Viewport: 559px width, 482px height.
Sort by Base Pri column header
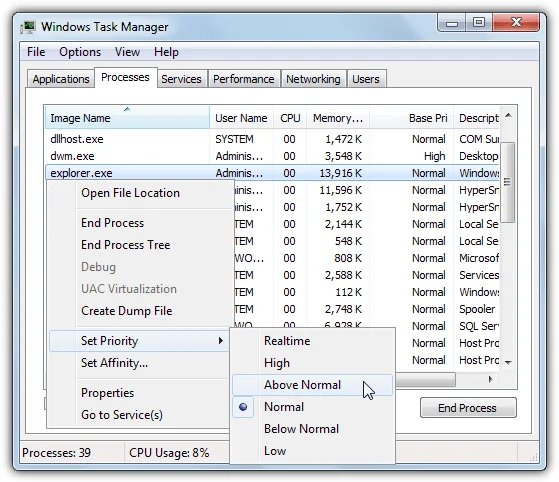coord(411,118)
